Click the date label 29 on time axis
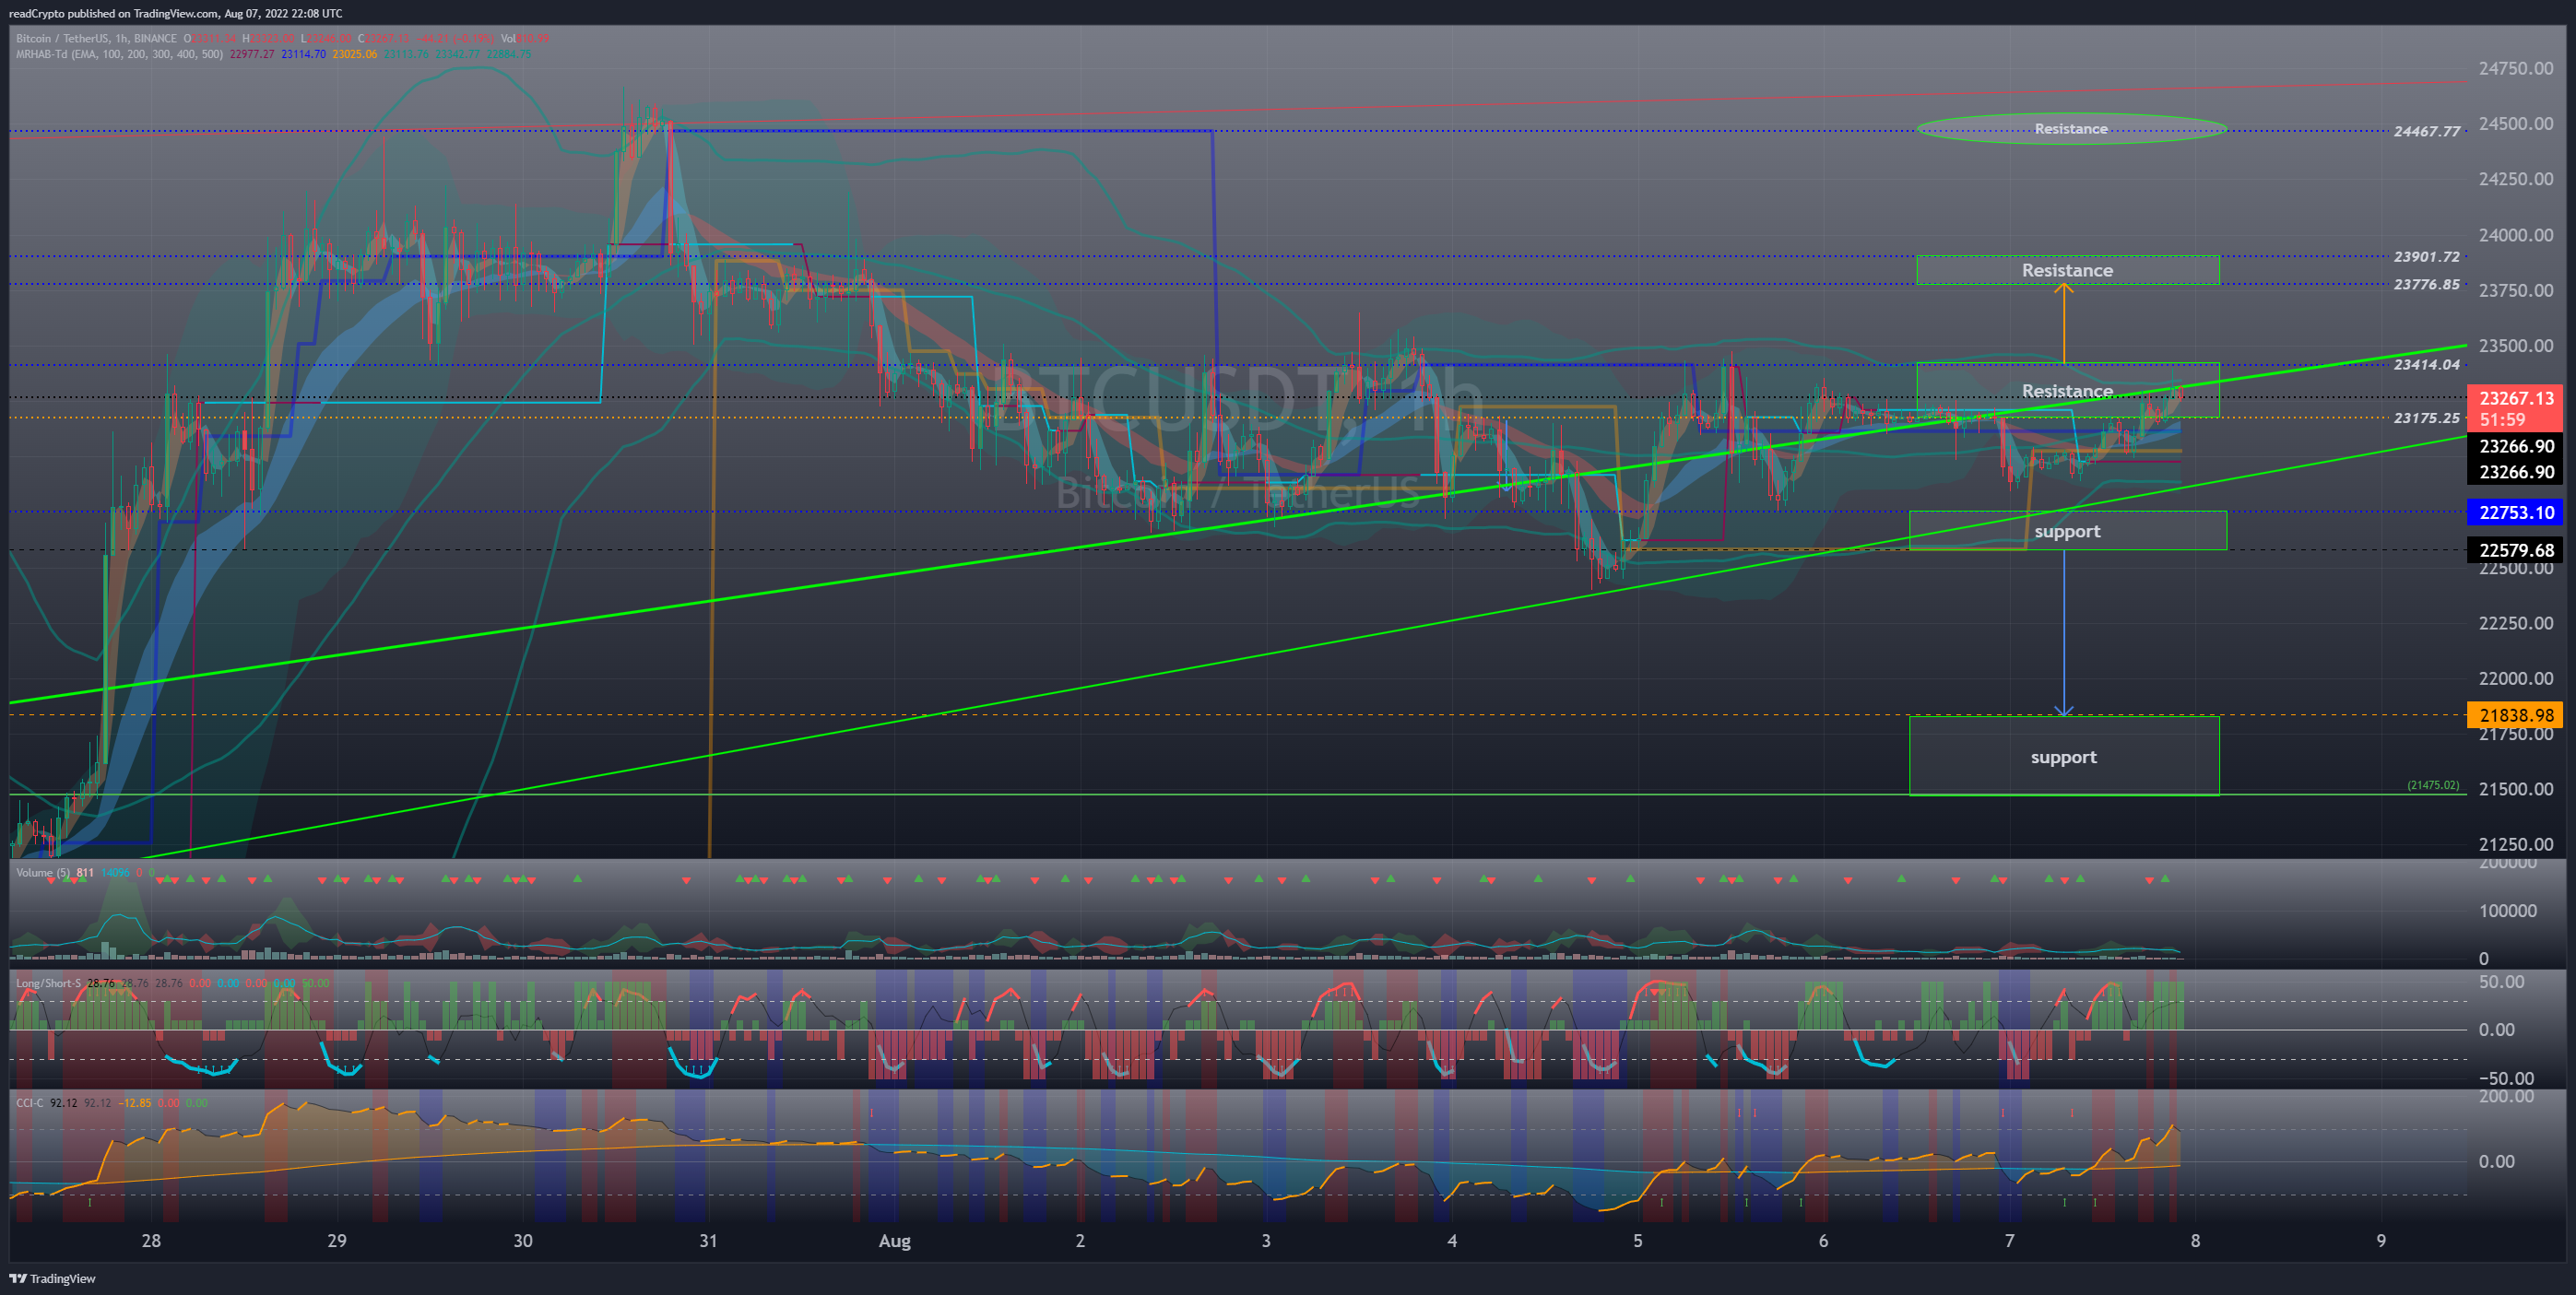Viewport: 2576px width, 1295px height. point(337,1241)
